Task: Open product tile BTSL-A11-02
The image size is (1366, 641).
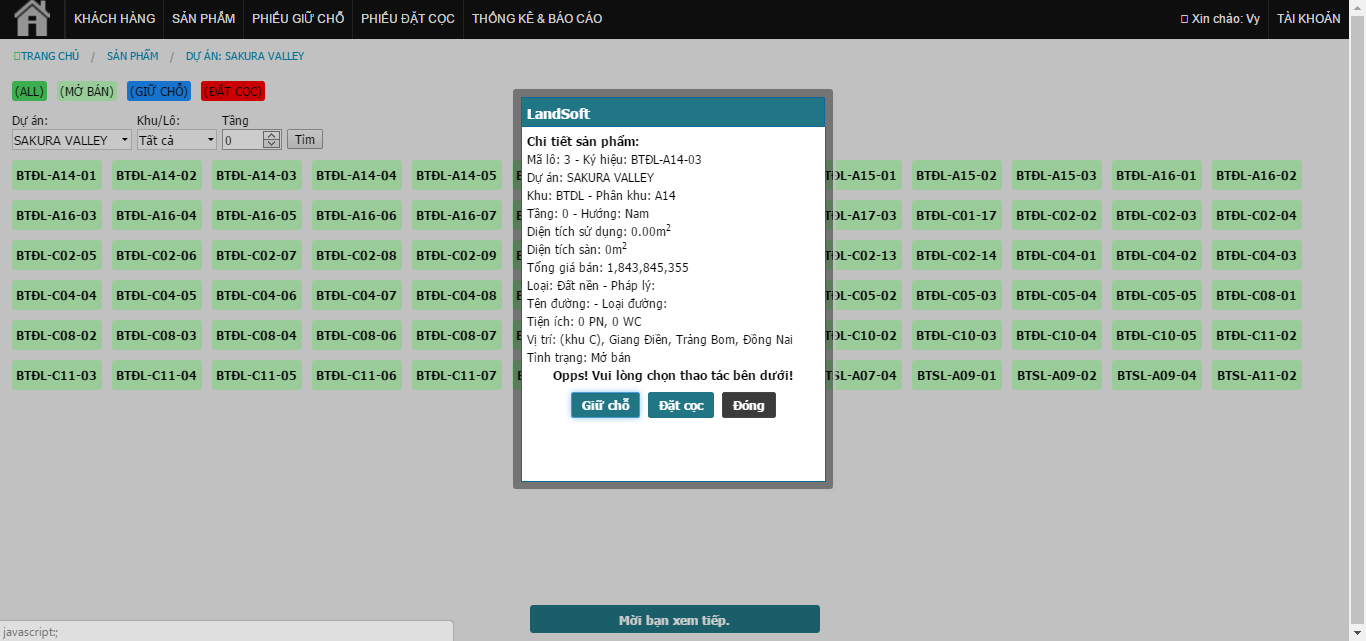Action: [1257, 376]
